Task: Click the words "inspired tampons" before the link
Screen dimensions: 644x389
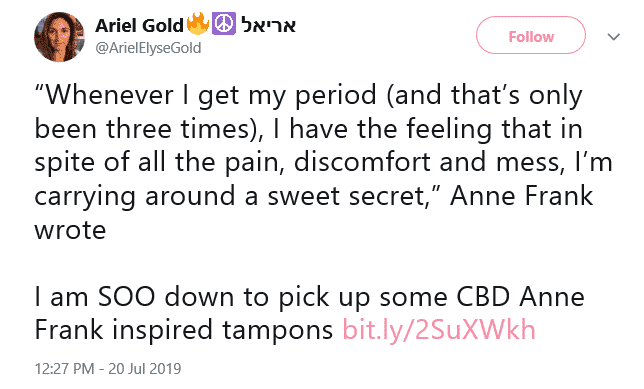Action: tap(222, 331)
